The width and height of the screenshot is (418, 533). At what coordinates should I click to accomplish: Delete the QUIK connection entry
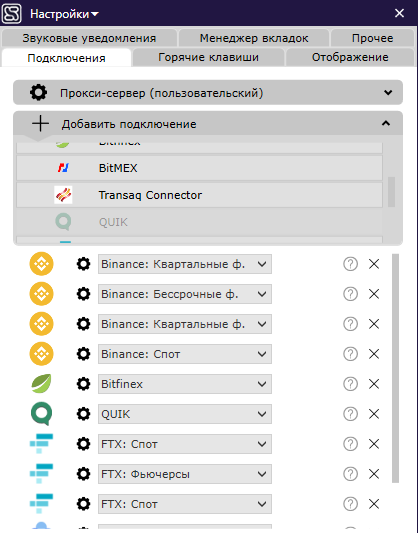pos(374,414)
